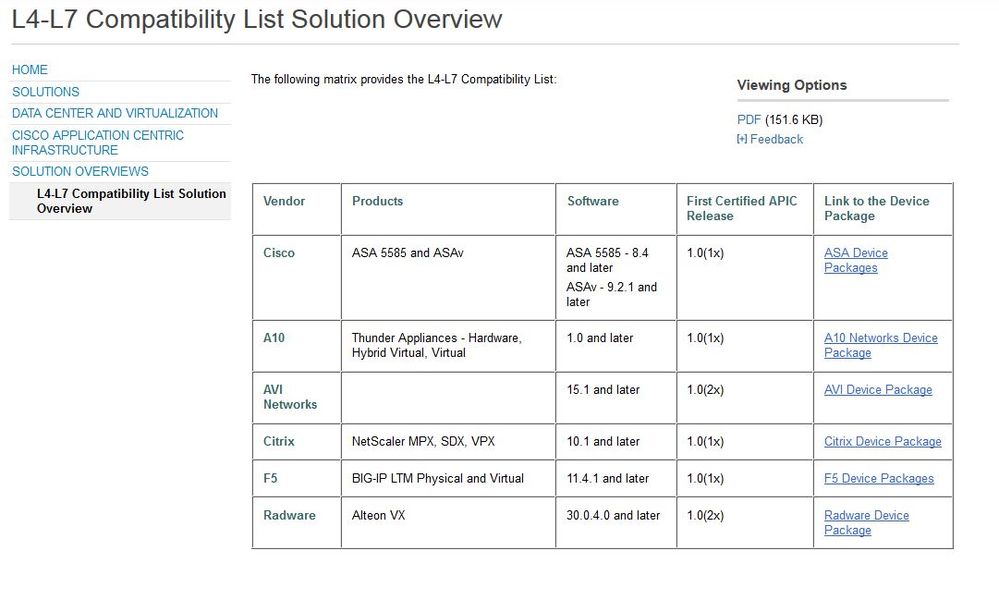The width and height of the screenshot is (999, 590).
Task: Click the Viewing Options heading
Action: coord(792,85)
